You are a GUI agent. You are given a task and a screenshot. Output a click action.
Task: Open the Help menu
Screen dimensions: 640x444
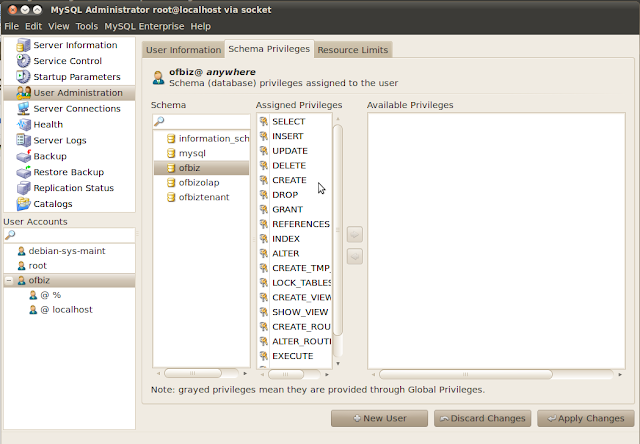(x=200, y=26)
